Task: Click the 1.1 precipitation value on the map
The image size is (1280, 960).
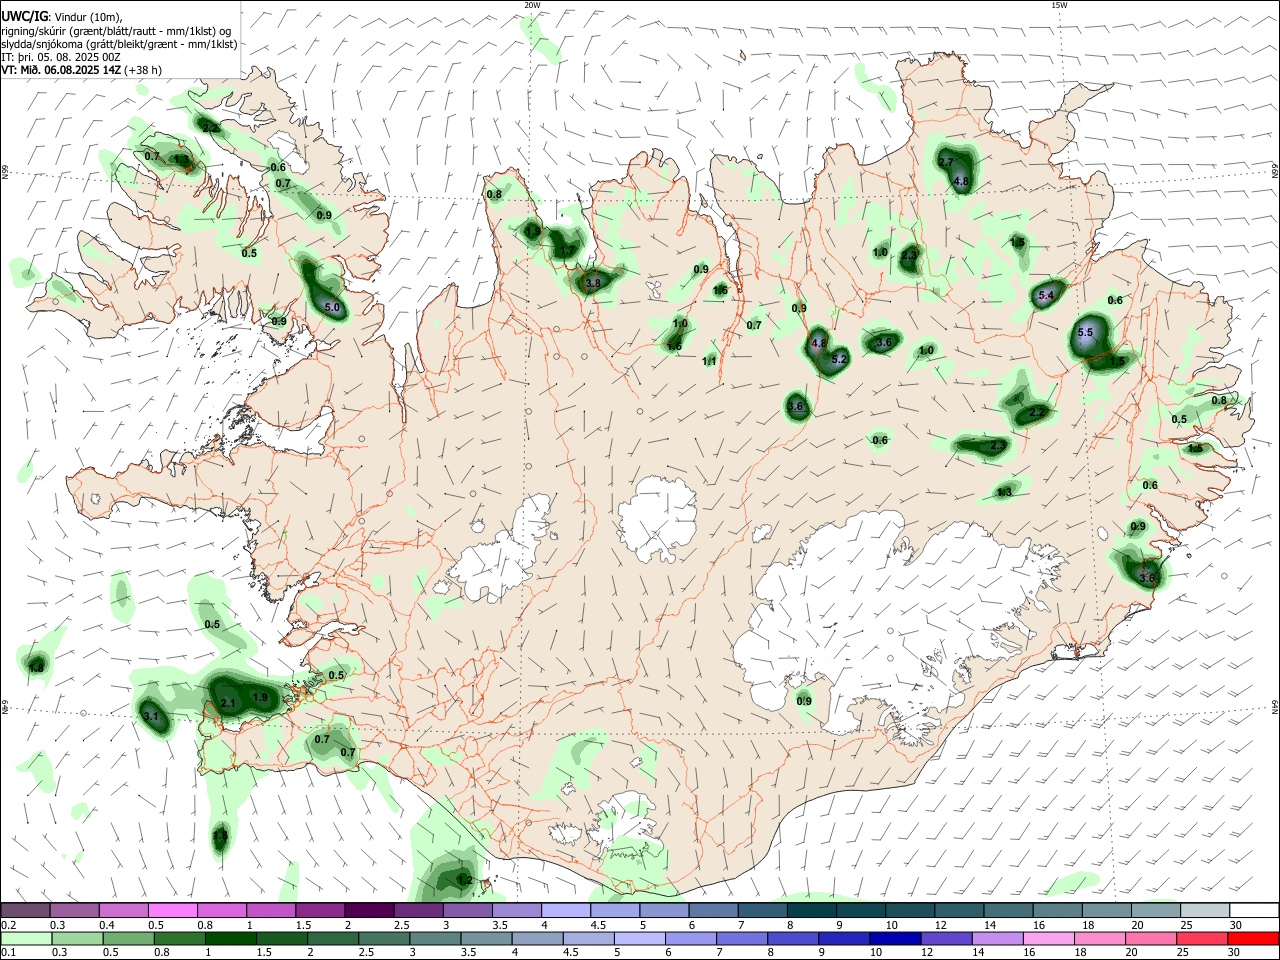Action: coord(709,361)
